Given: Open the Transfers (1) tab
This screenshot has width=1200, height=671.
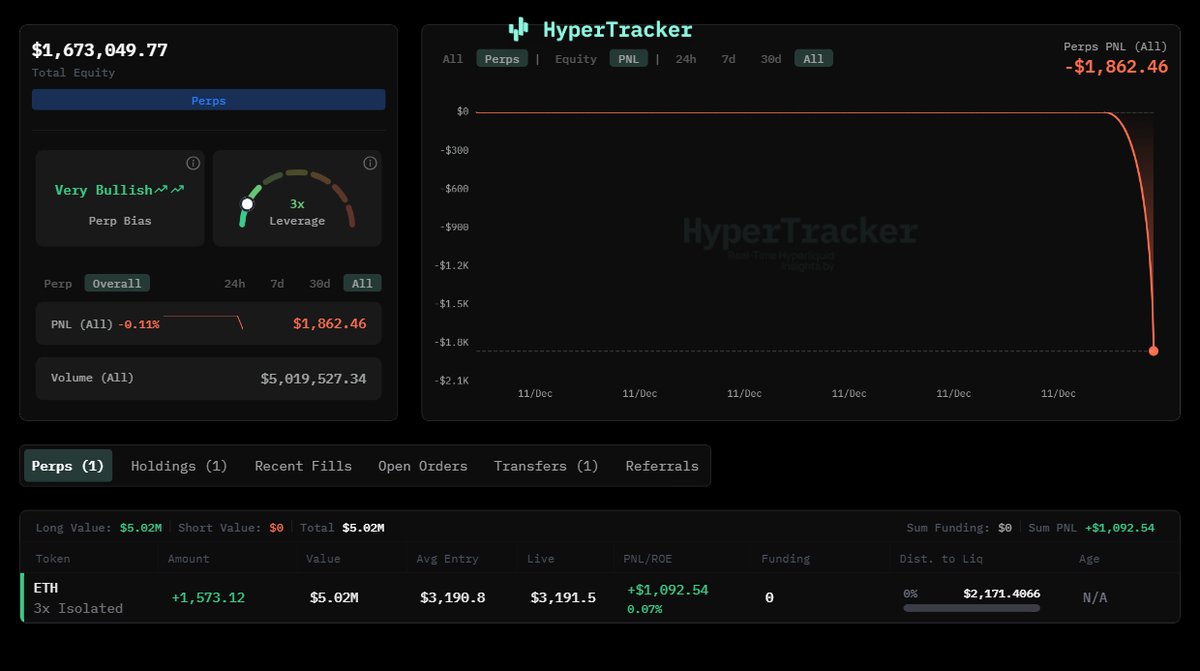Looking at the screenshot, I should click(x=546, y=466).
